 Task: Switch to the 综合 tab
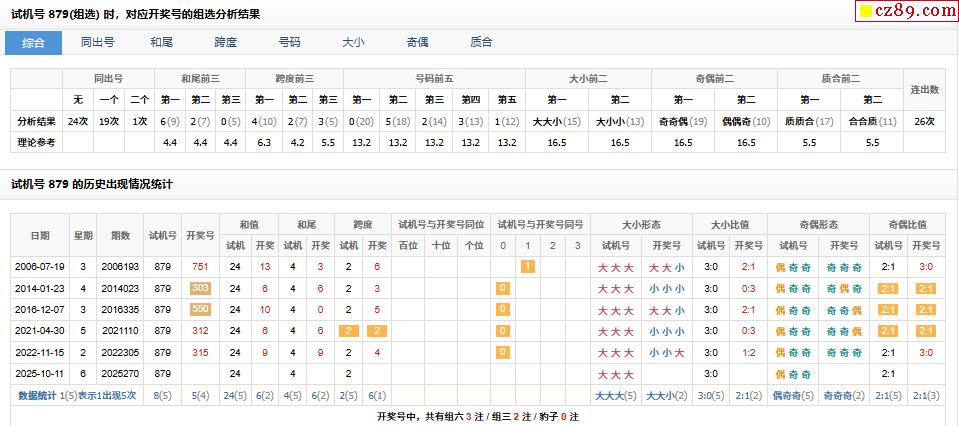[33, 42]
